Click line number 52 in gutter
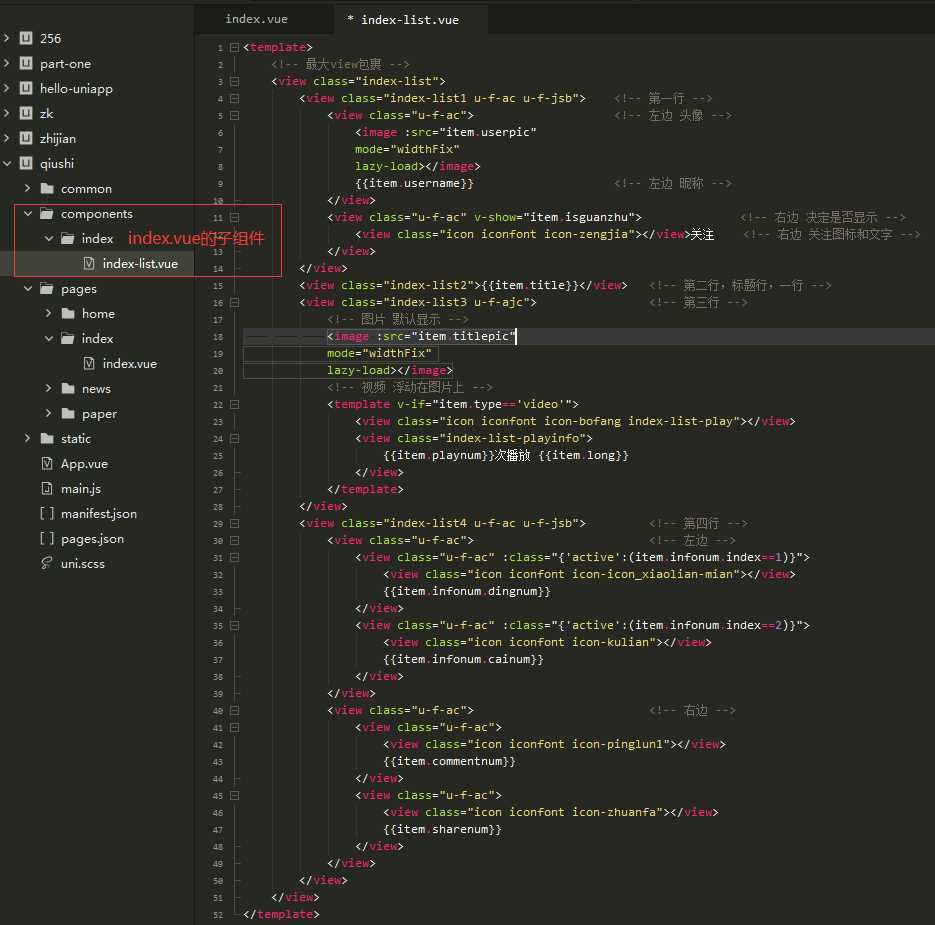This screenshot has width=935, height=925. point(218,915)
